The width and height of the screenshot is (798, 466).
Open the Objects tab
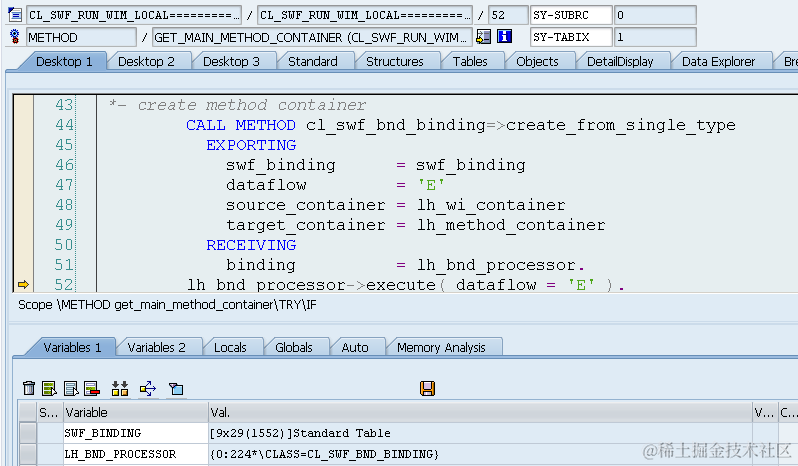pyautogui.click(x=537, y=62)
